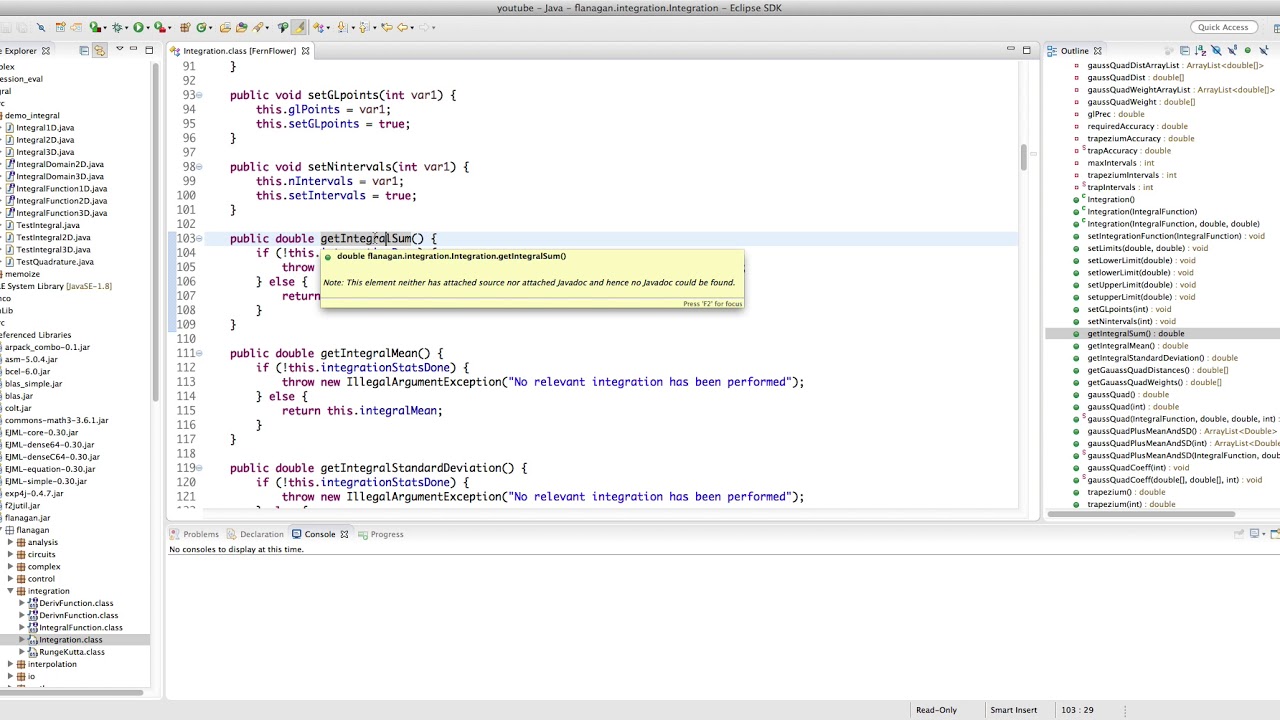Image resolution: width=1280 pixels, height=720 pixels.
Task: Select gaussQuadCoeff(int) in the Outline
Action: pos(1139,468)
